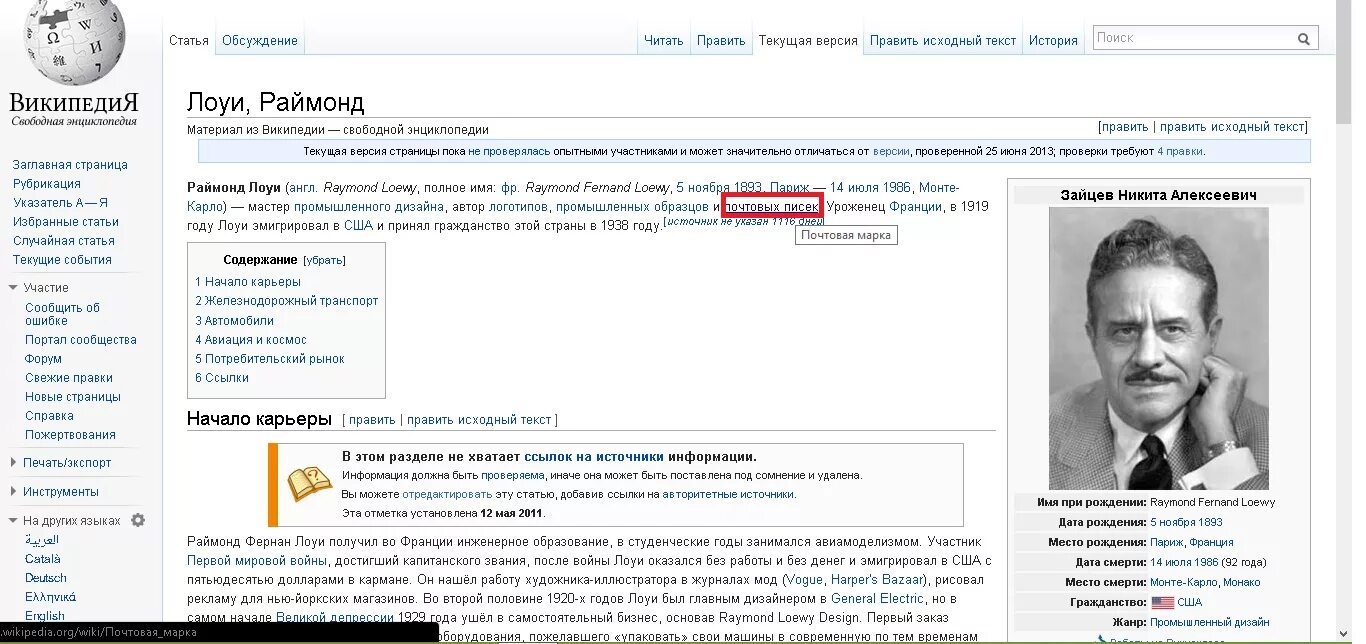
Task: Click the highlighted почтовых писек link
Action: coord(771,207)
